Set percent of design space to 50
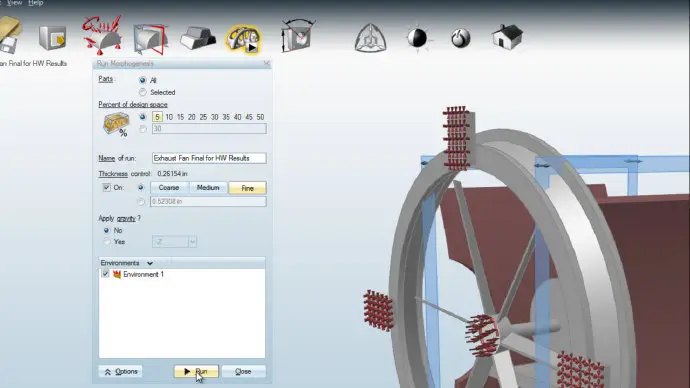Viewport: 690px width, 388px height. coord(261,117)
